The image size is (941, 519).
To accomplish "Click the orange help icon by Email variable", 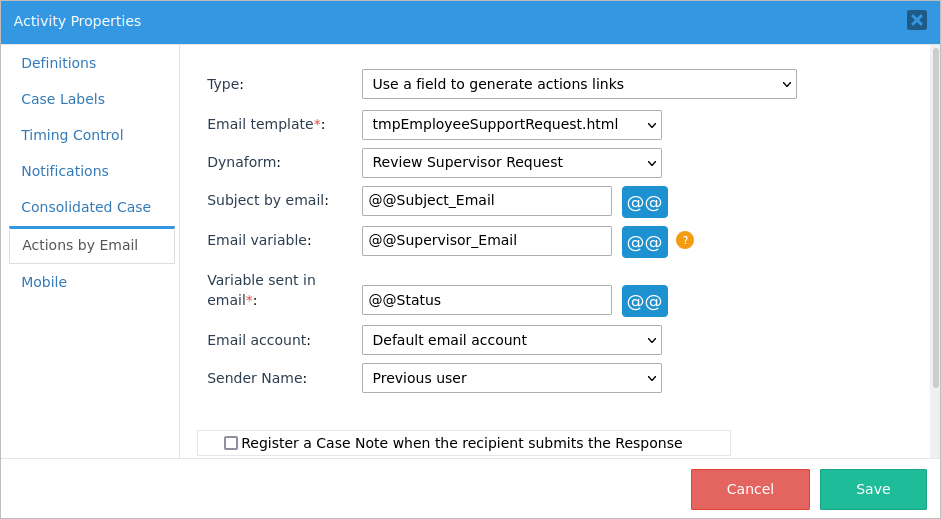I will pos(685,240).
